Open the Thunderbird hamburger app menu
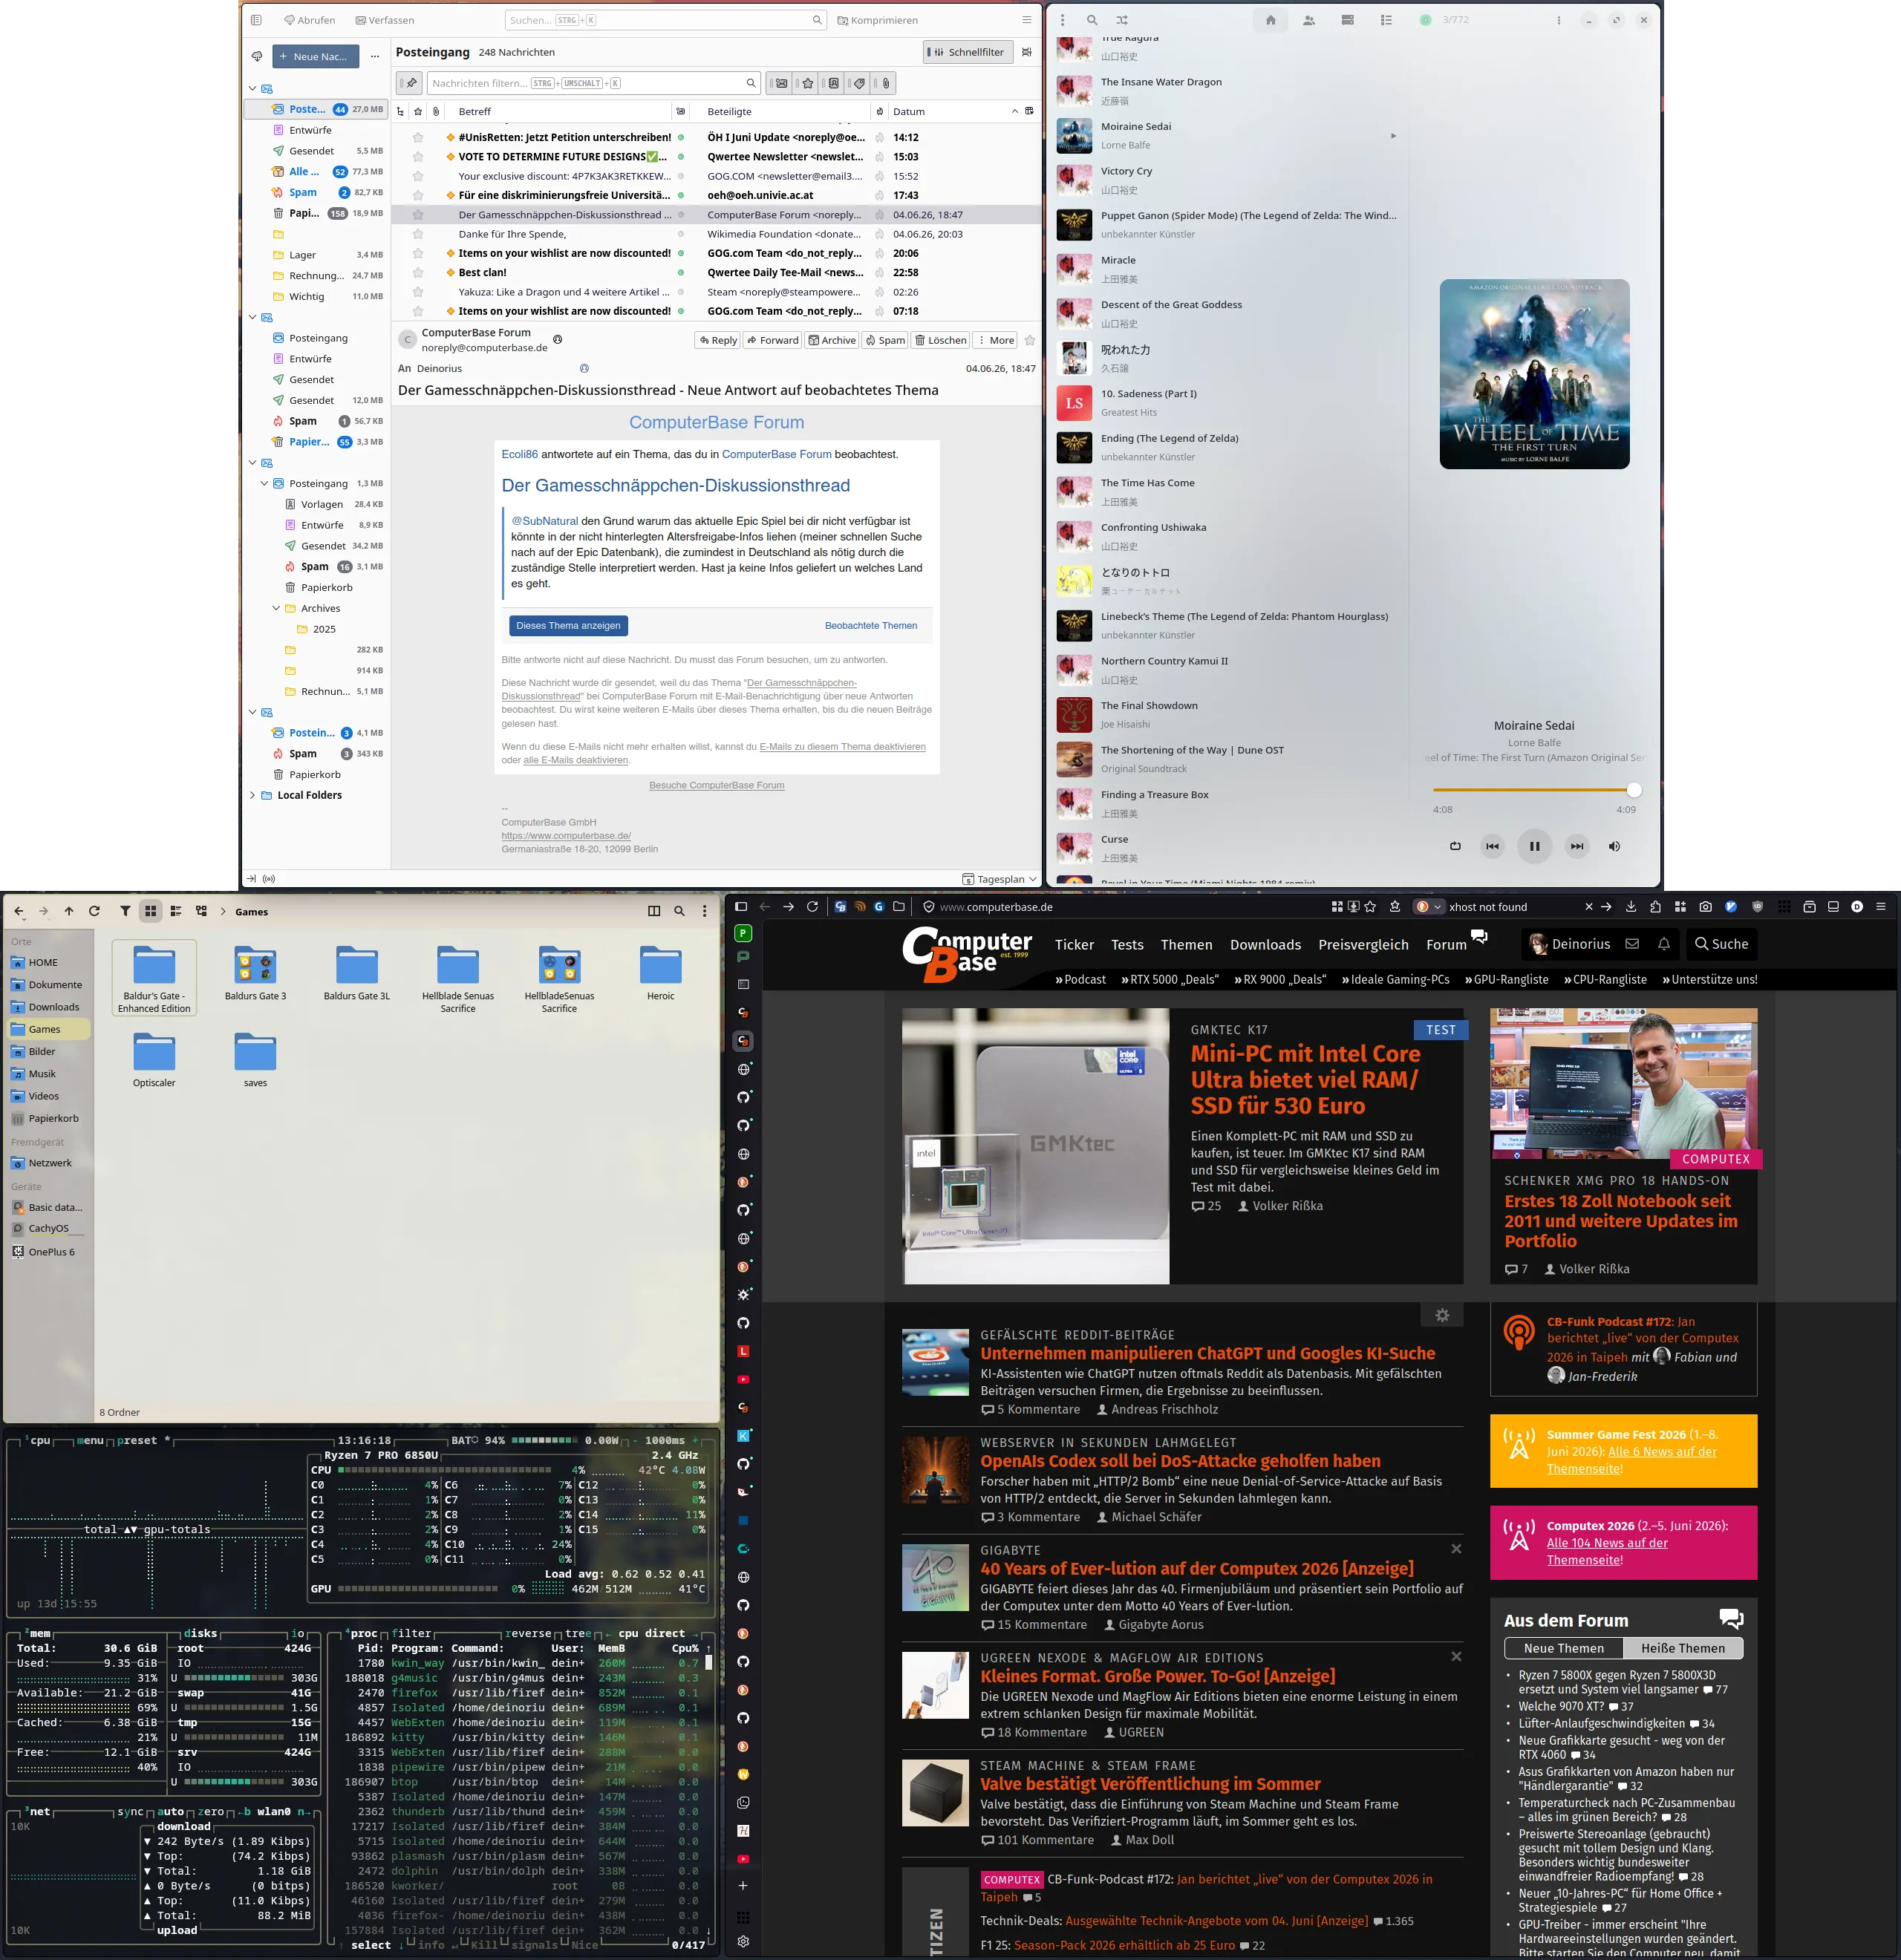This screenshot has height=1960, width=1901. pyautogui.click(x=1026, y=20)
